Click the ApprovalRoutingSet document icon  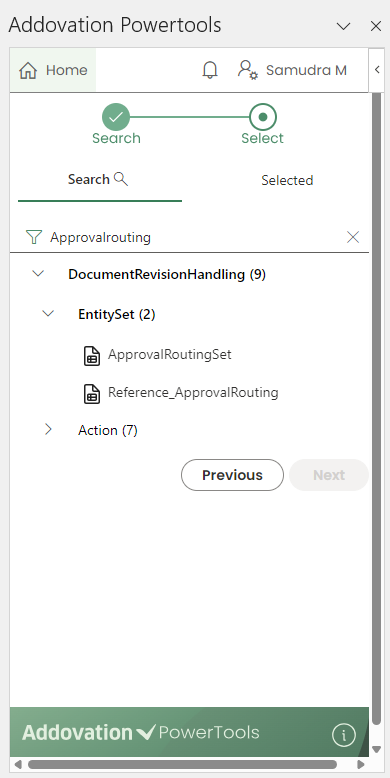tap(92, 355)
